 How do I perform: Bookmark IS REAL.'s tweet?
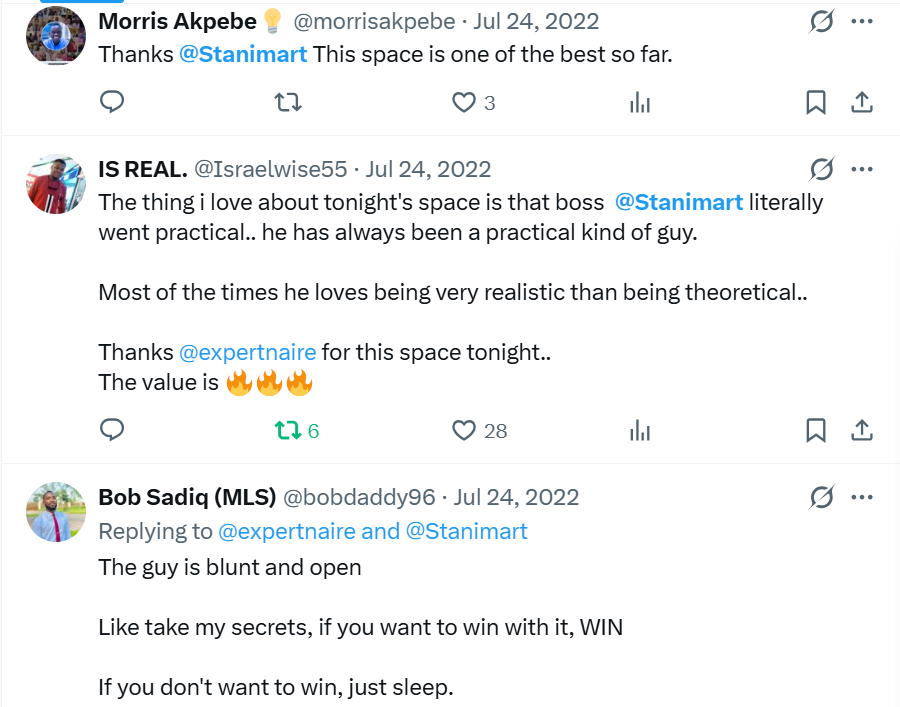pos(816,430)
